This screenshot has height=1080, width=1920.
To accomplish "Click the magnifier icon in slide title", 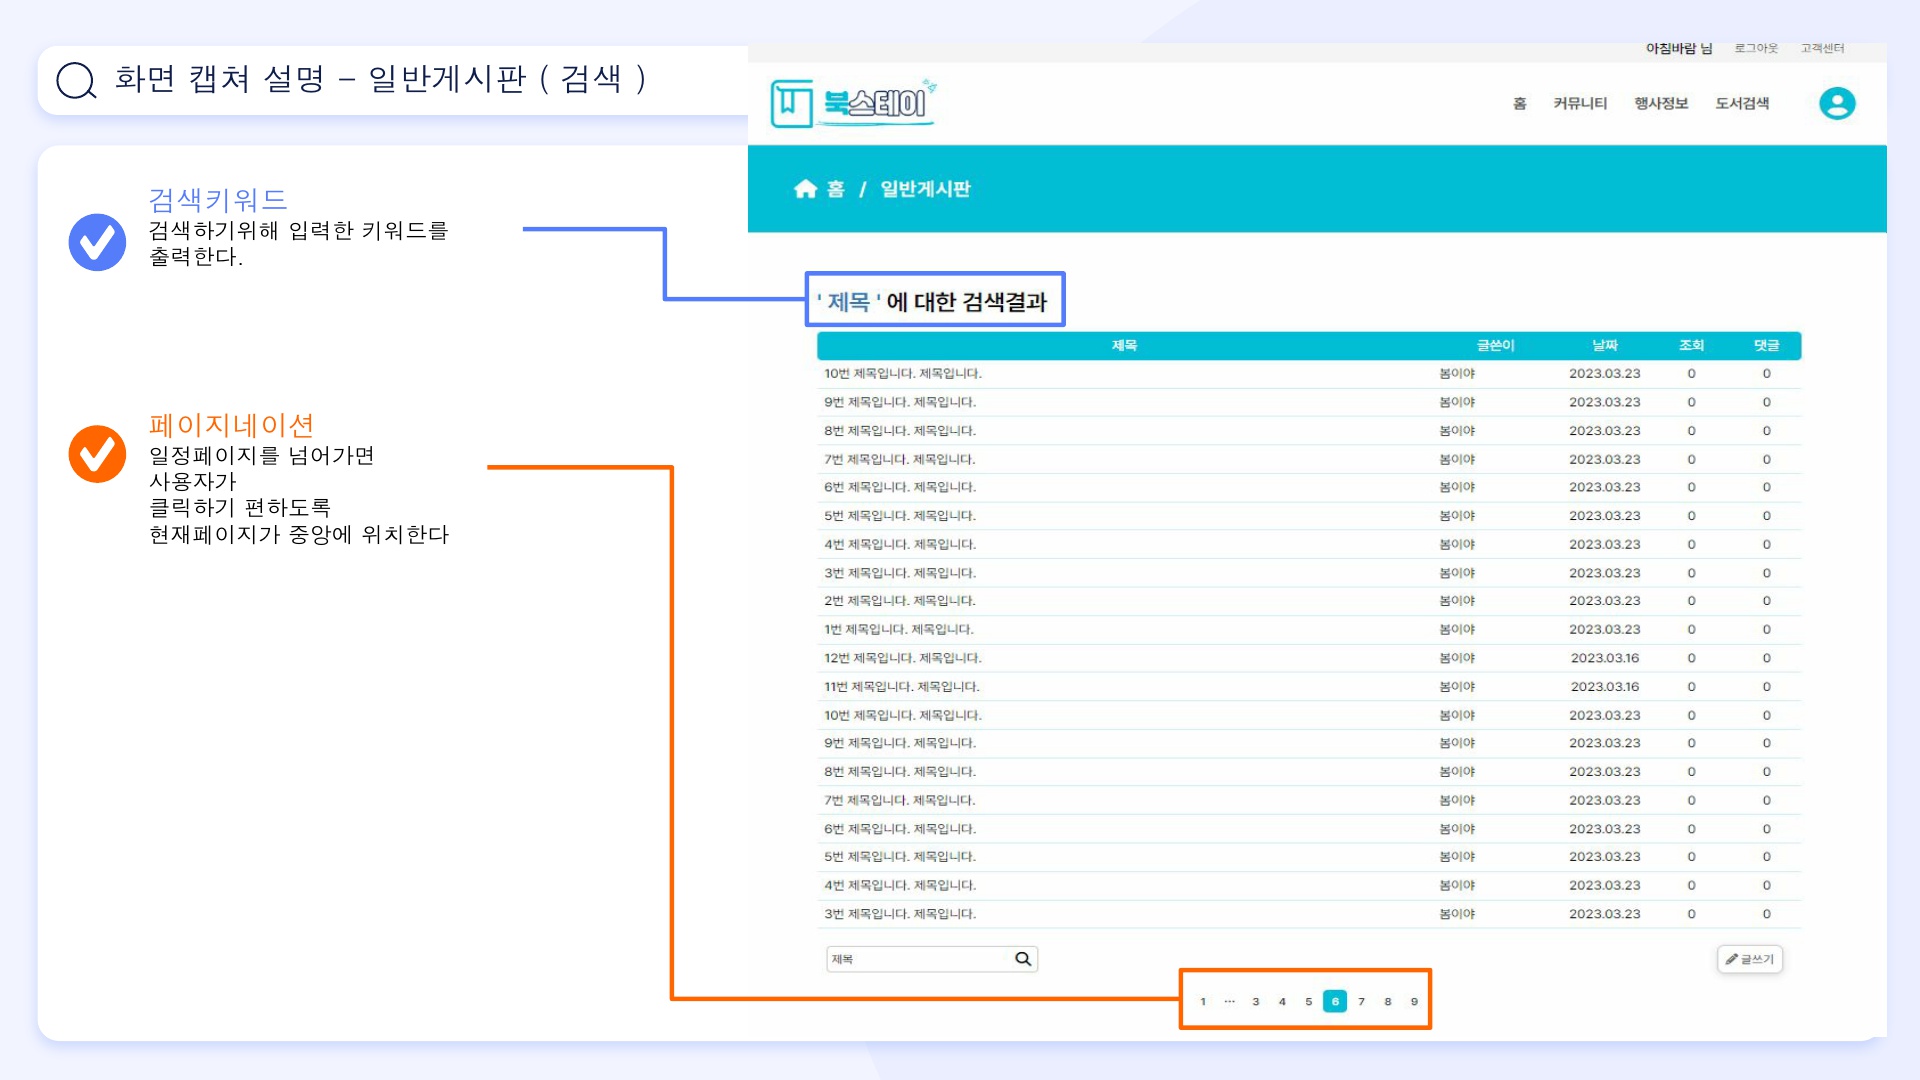I will pyautogui.click(x=76, y=80).
